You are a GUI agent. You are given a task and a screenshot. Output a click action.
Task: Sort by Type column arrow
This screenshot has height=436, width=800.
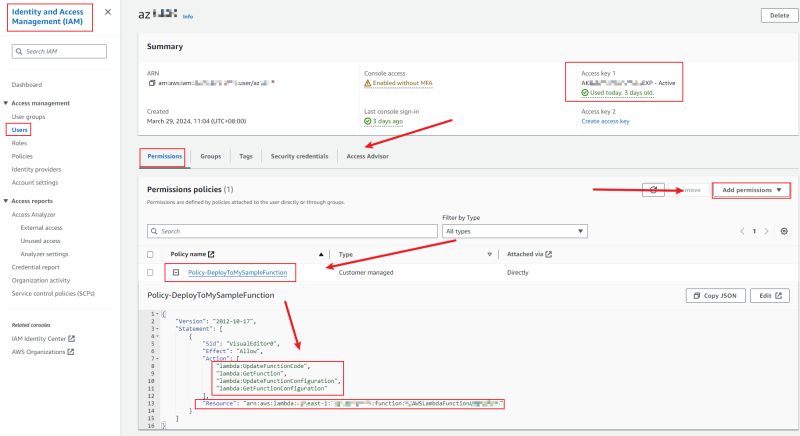[489, 254]
